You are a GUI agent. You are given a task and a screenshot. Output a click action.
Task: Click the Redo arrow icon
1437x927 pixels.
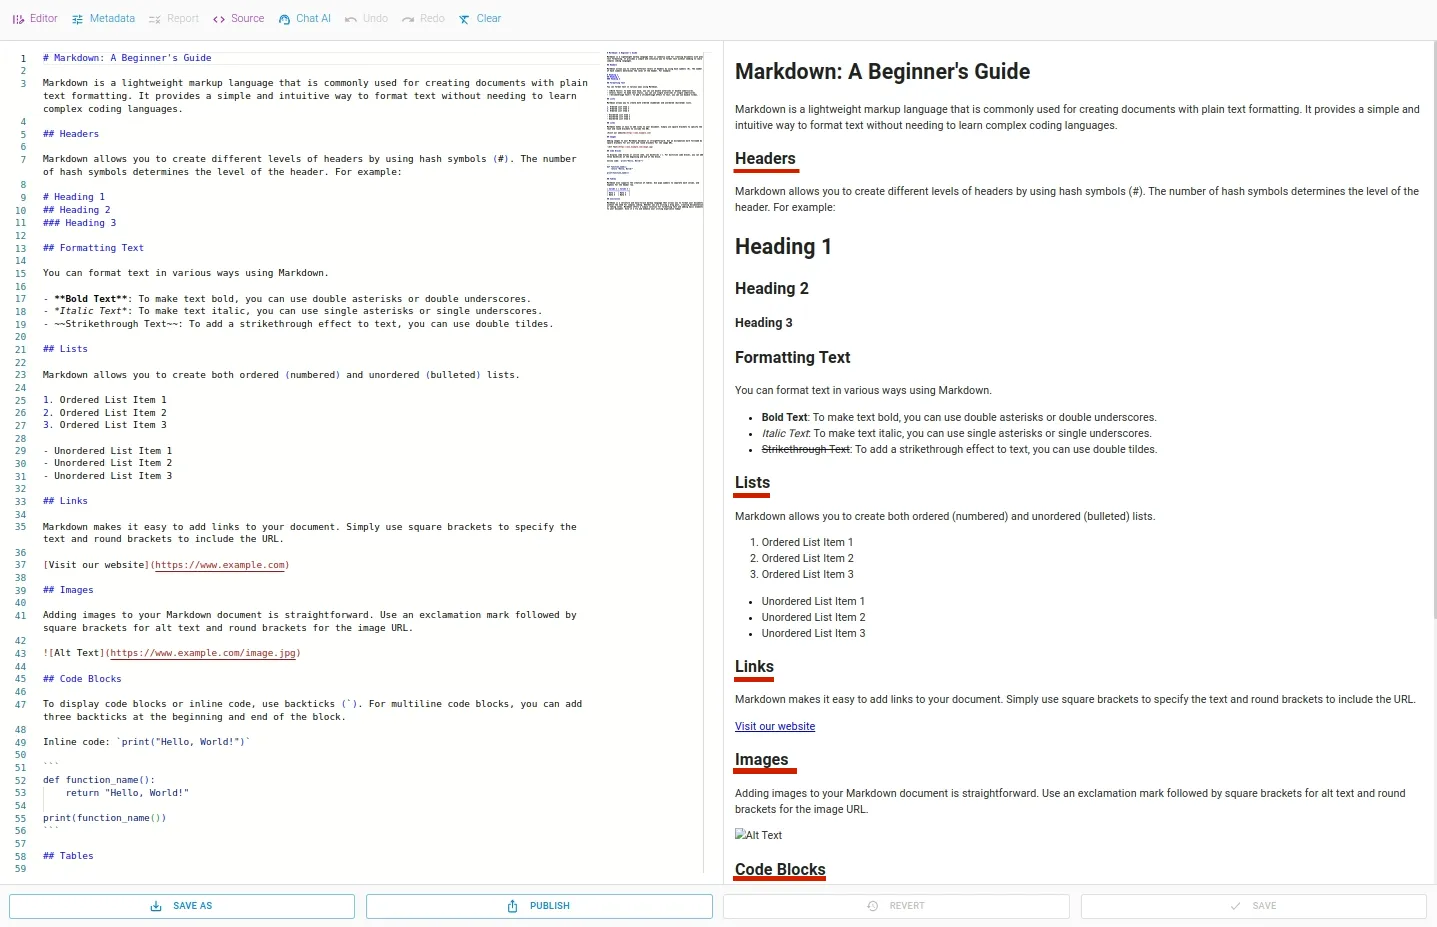(408, 19)
